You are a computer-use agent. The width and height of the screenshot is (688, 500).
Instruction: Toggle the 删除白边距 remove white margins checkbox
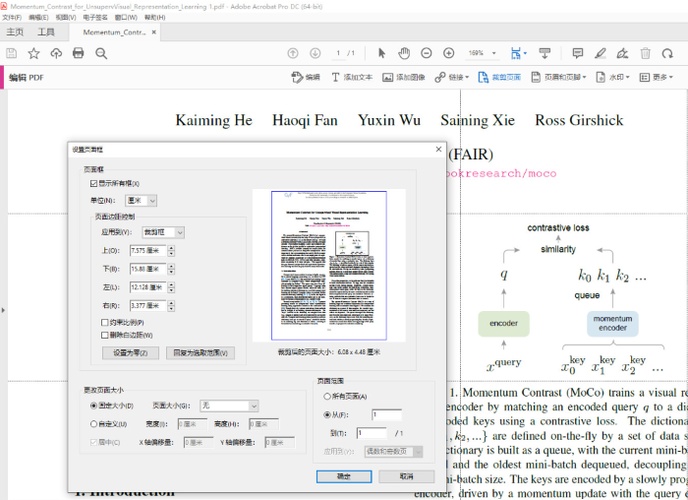[x=104, y=335]
